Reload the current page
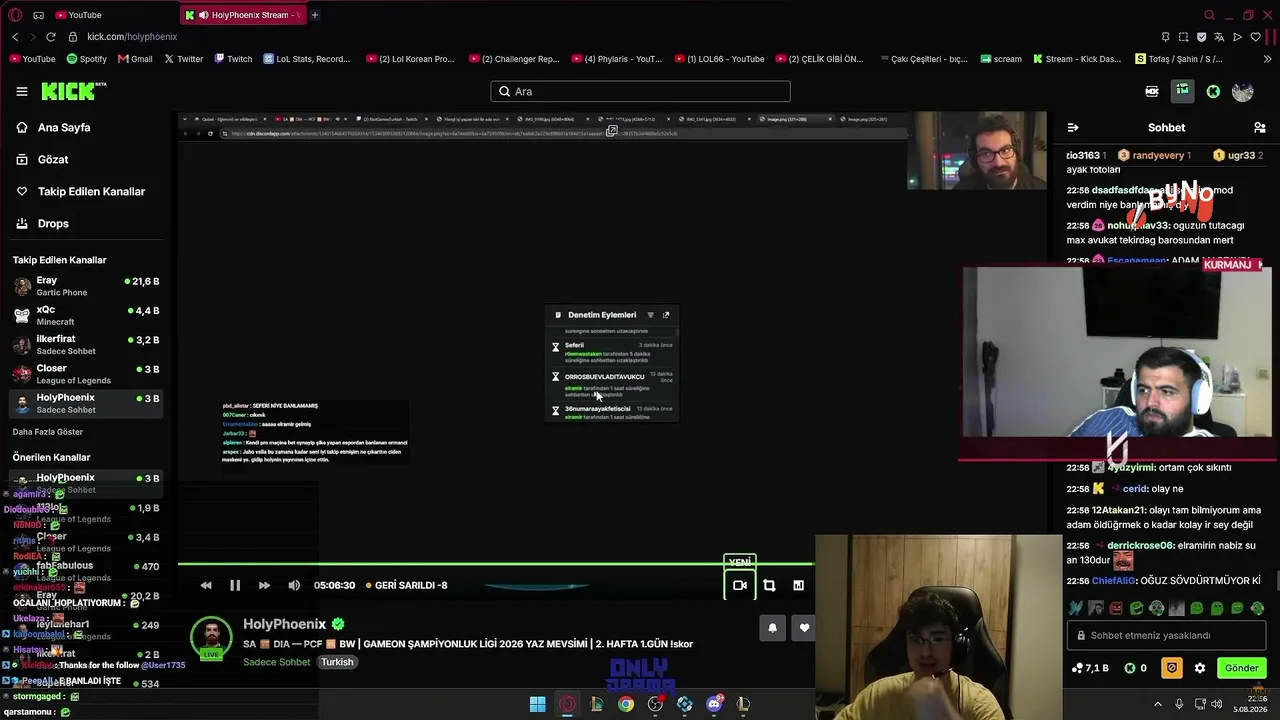 tap(51, 37)
